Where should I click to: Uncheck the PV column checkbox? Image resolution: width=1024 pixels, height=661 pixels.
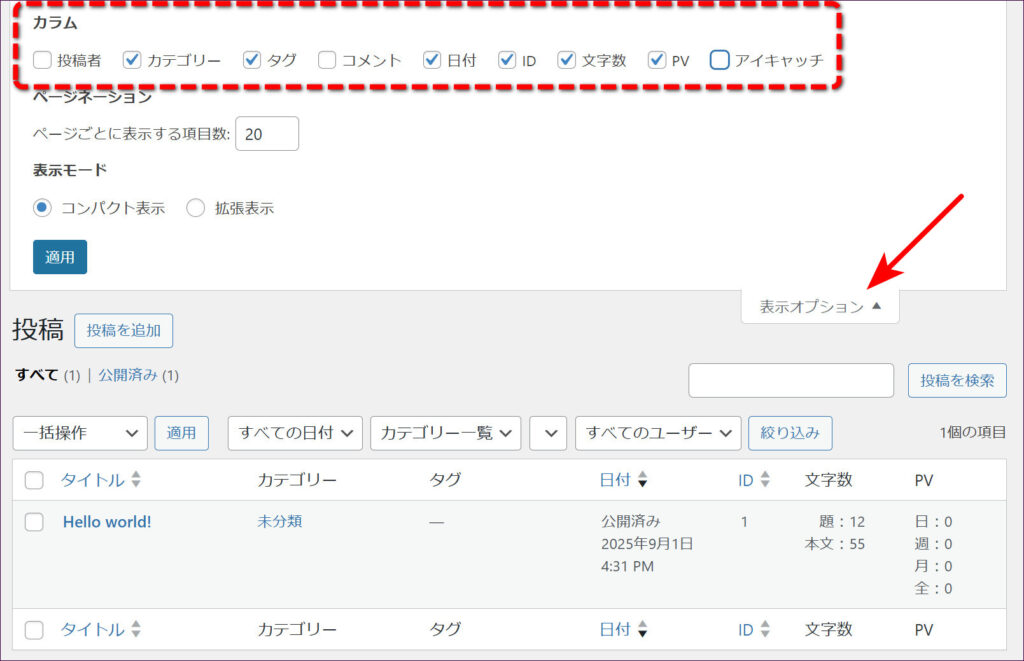657,60
